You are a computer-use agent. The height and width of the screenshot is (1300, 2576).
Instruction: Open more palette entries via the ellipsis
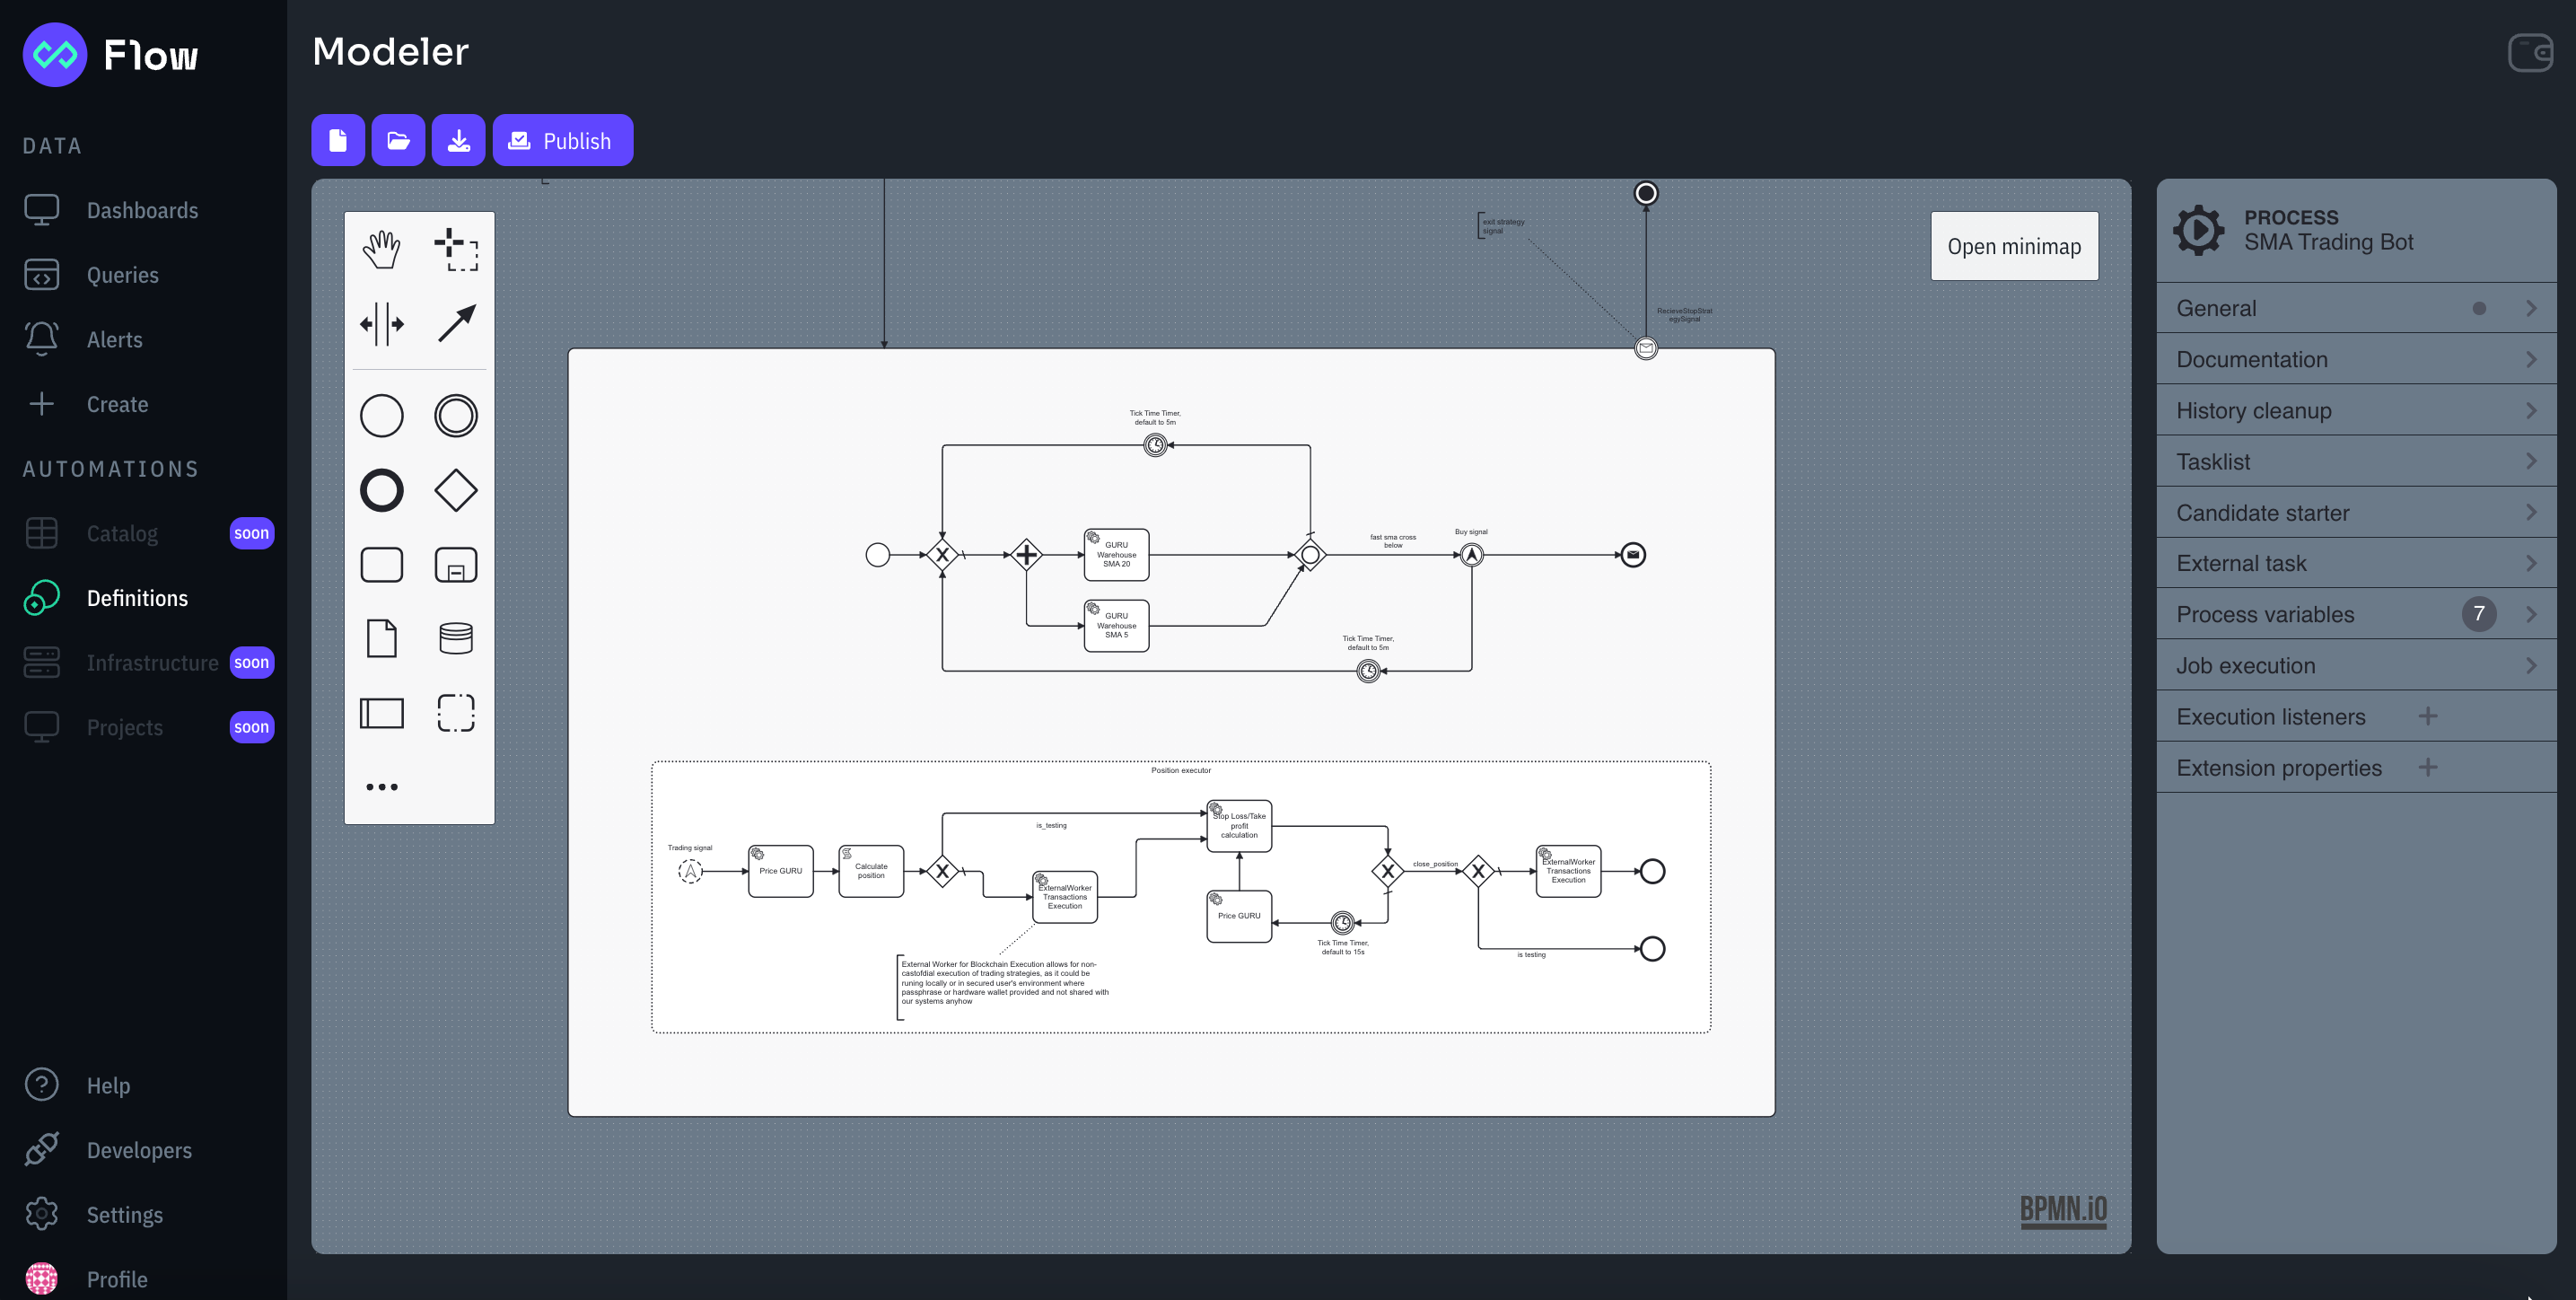coord(381,787)
